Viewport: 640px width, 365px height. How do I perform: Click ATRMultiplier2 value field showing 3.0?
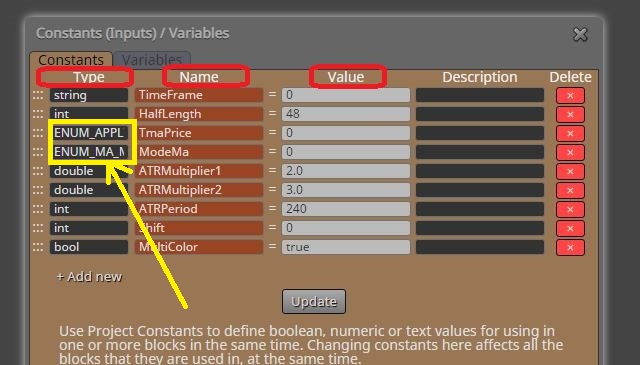coord(346,190)
